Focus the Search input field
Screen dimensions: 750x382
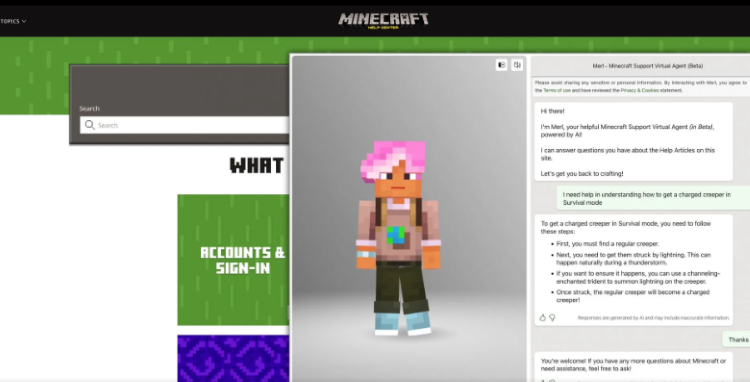[185, 125]
